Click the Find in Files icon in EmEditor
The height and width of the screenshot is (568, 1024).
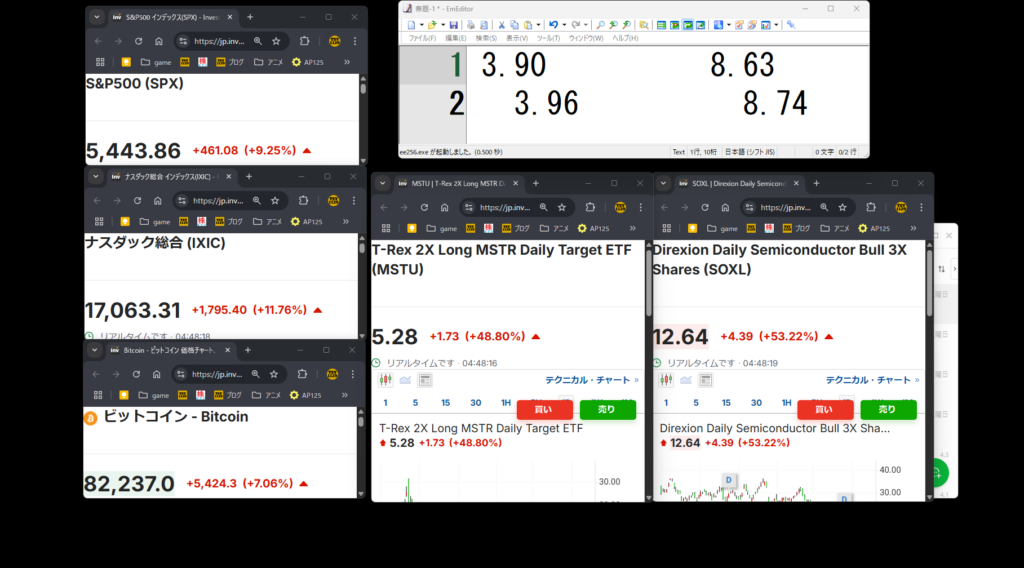tap(644, 25)
